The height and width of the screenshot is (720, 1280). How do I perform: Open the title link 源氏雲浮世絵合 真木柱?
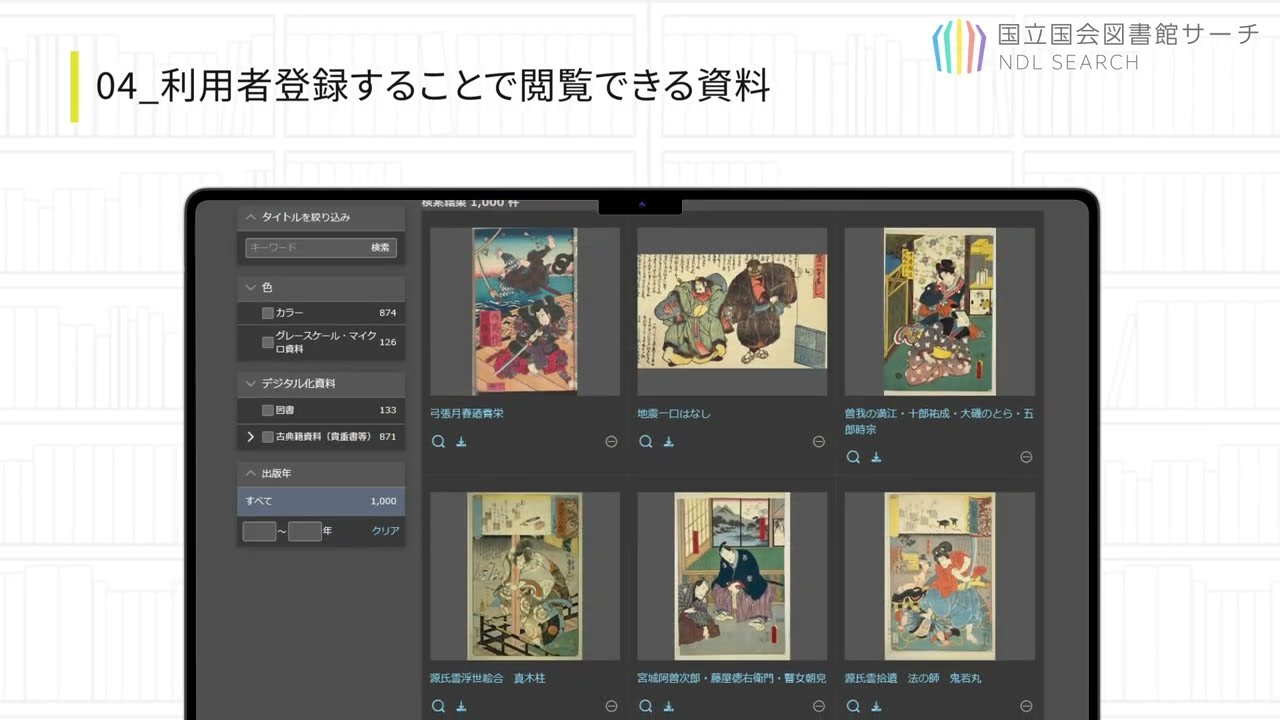[x=488, y=678]
